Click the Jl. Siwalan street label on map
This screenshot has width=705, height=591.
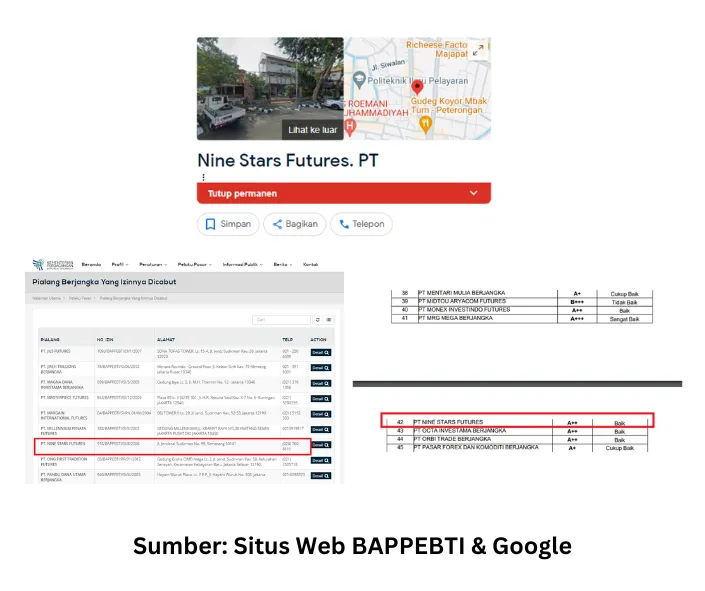click(388, 65)
